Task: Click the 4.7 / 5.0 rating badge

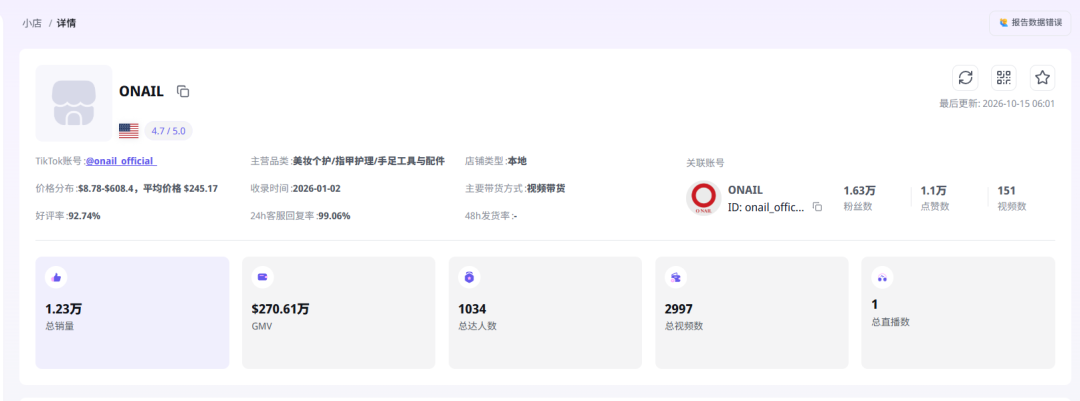Action: [x=168, y=131]
